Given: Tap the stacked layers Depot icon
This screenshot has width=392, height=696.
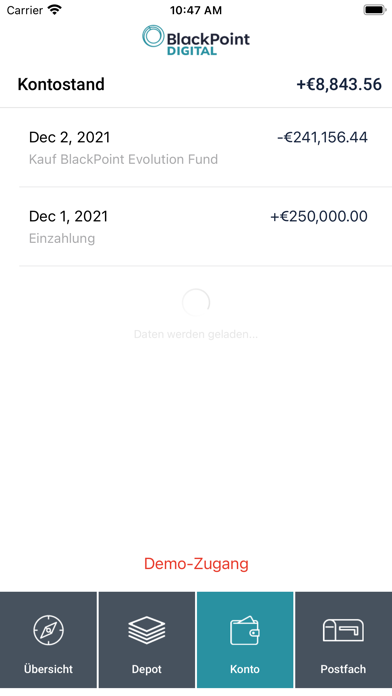Looking at the screenshot, I should [x=147, y=630].
